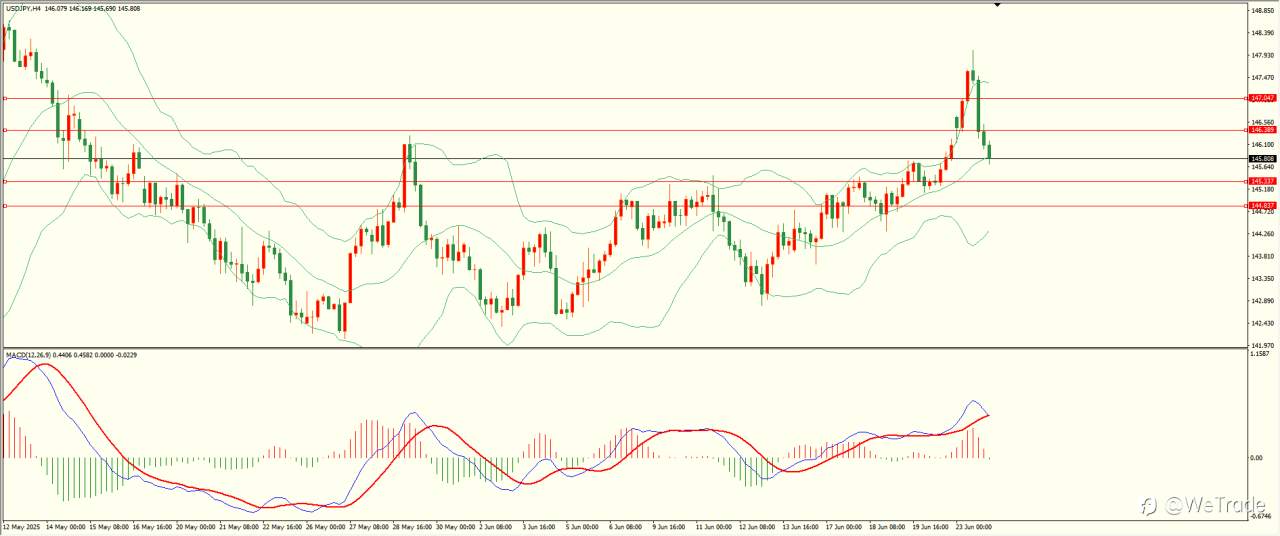Click the 14 May 00:00 time label
Viewport: 1280px width, 536px height.
(65, 525)
